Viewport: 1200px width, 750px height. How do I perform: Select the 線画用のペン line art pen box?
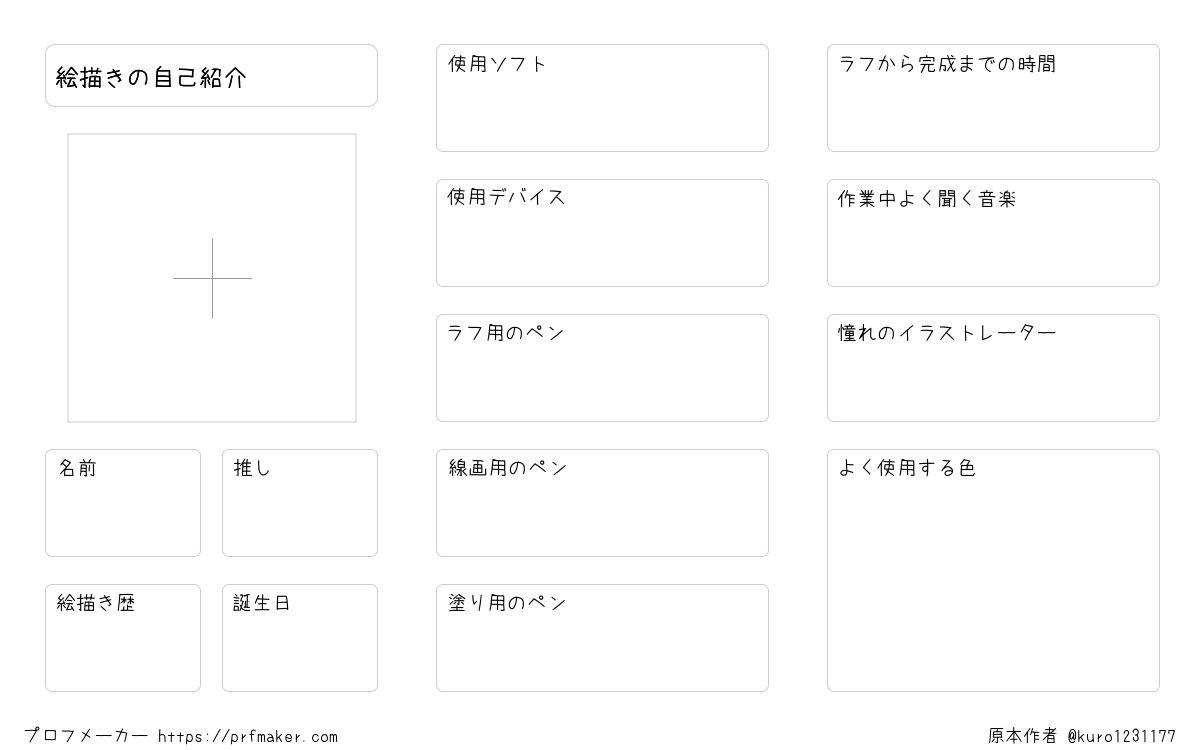pyautogui.click(x=602, y=503)
